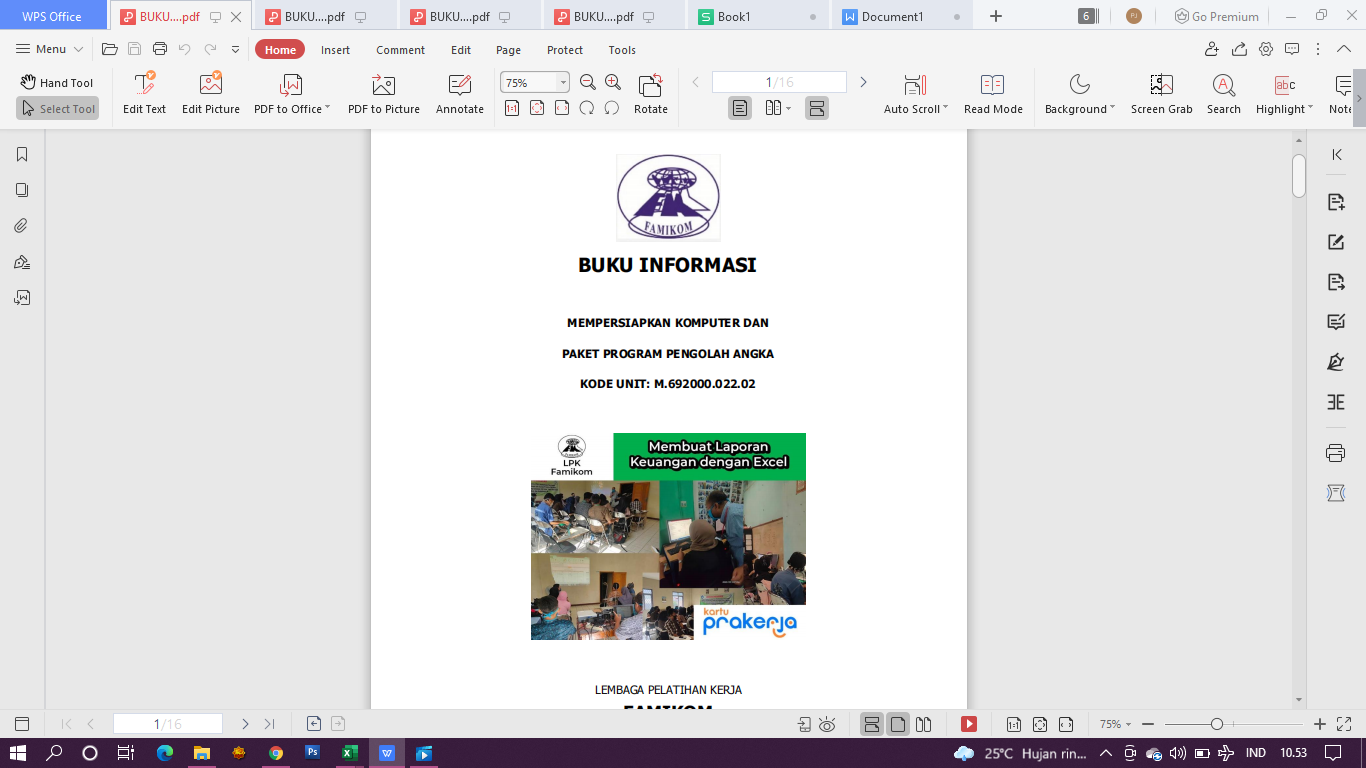The width and height of the screenshot is (1366, 768).
Task: Click the Fit Width icon in ribbon
Action: point(562,108)
